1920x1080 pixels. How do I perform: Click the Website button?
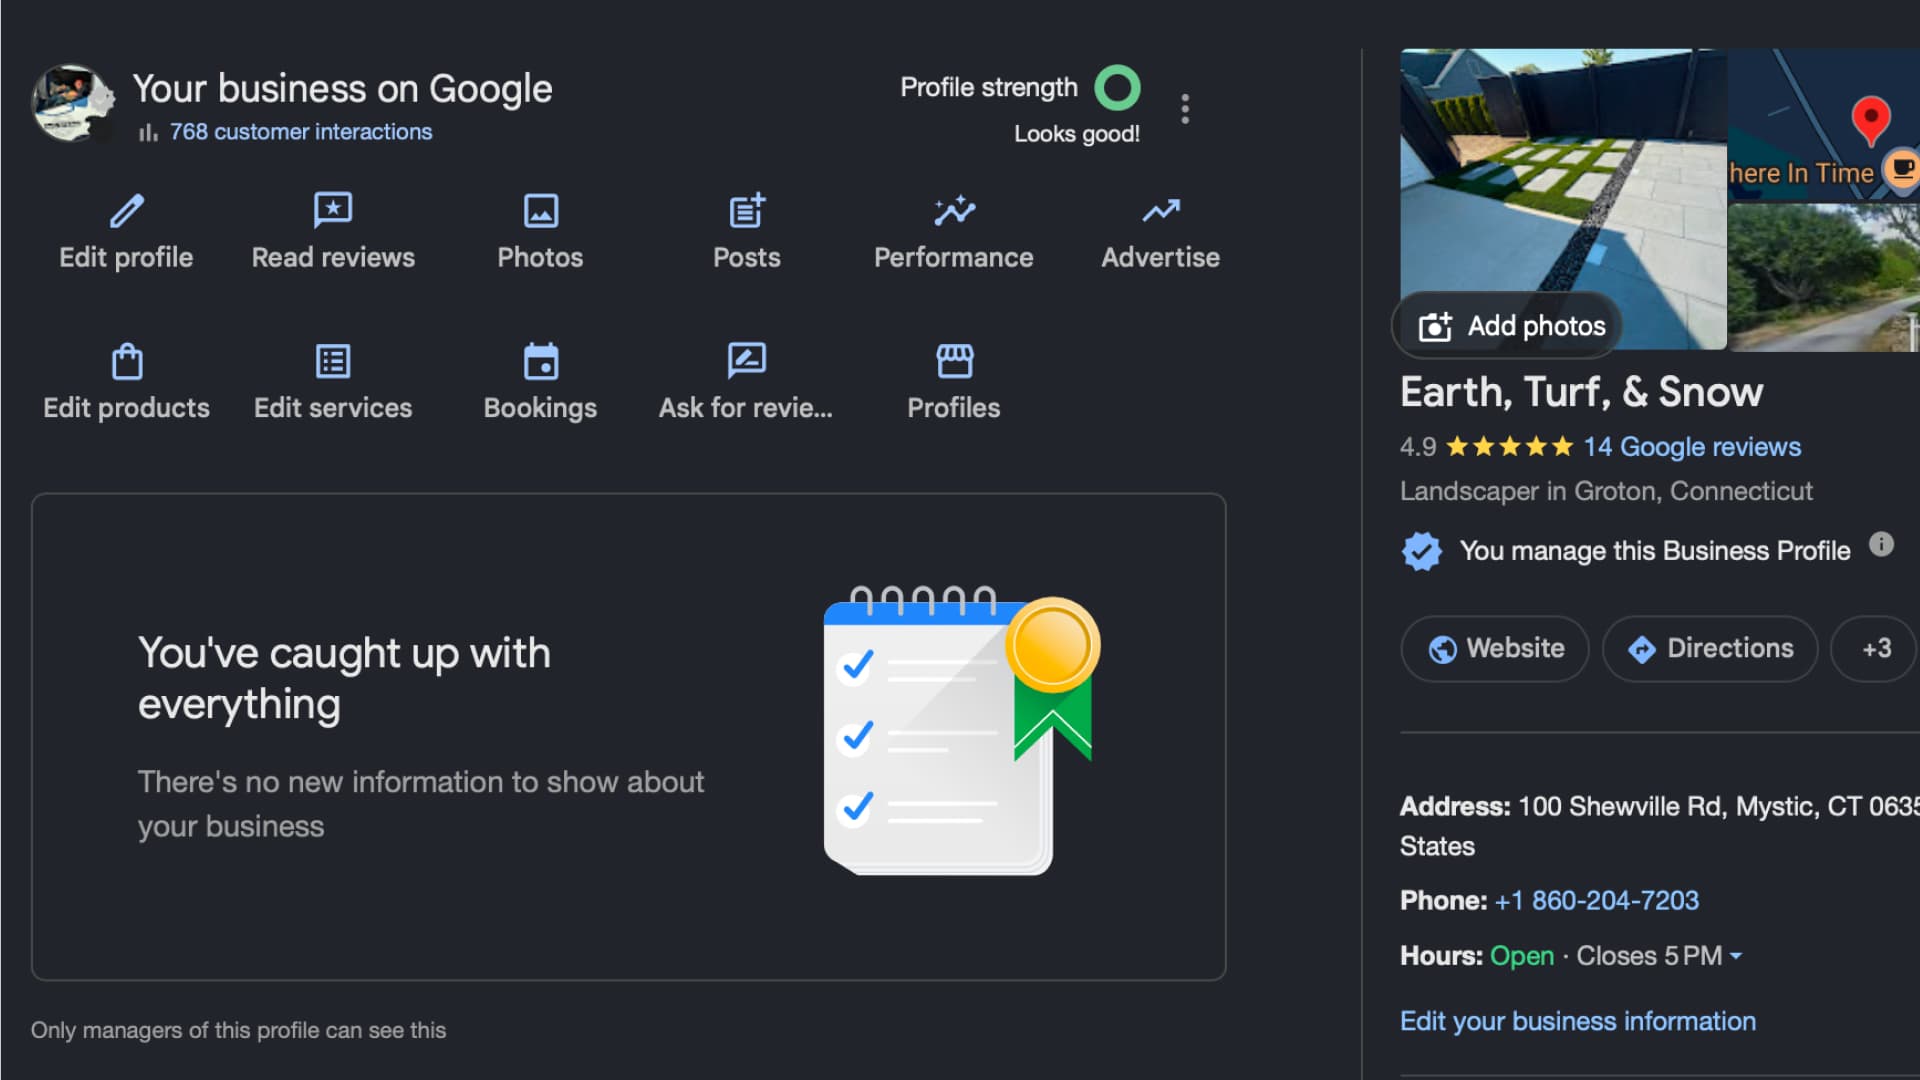[x=1495, y=649]
